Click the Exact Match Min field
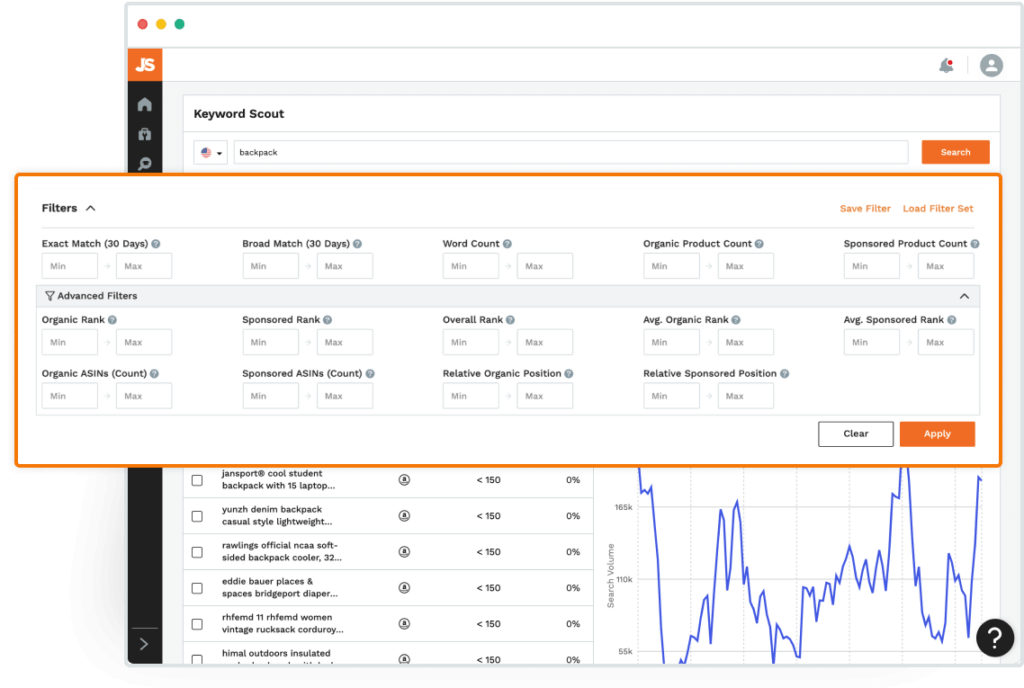1024x688 pixels. point(70,266)
